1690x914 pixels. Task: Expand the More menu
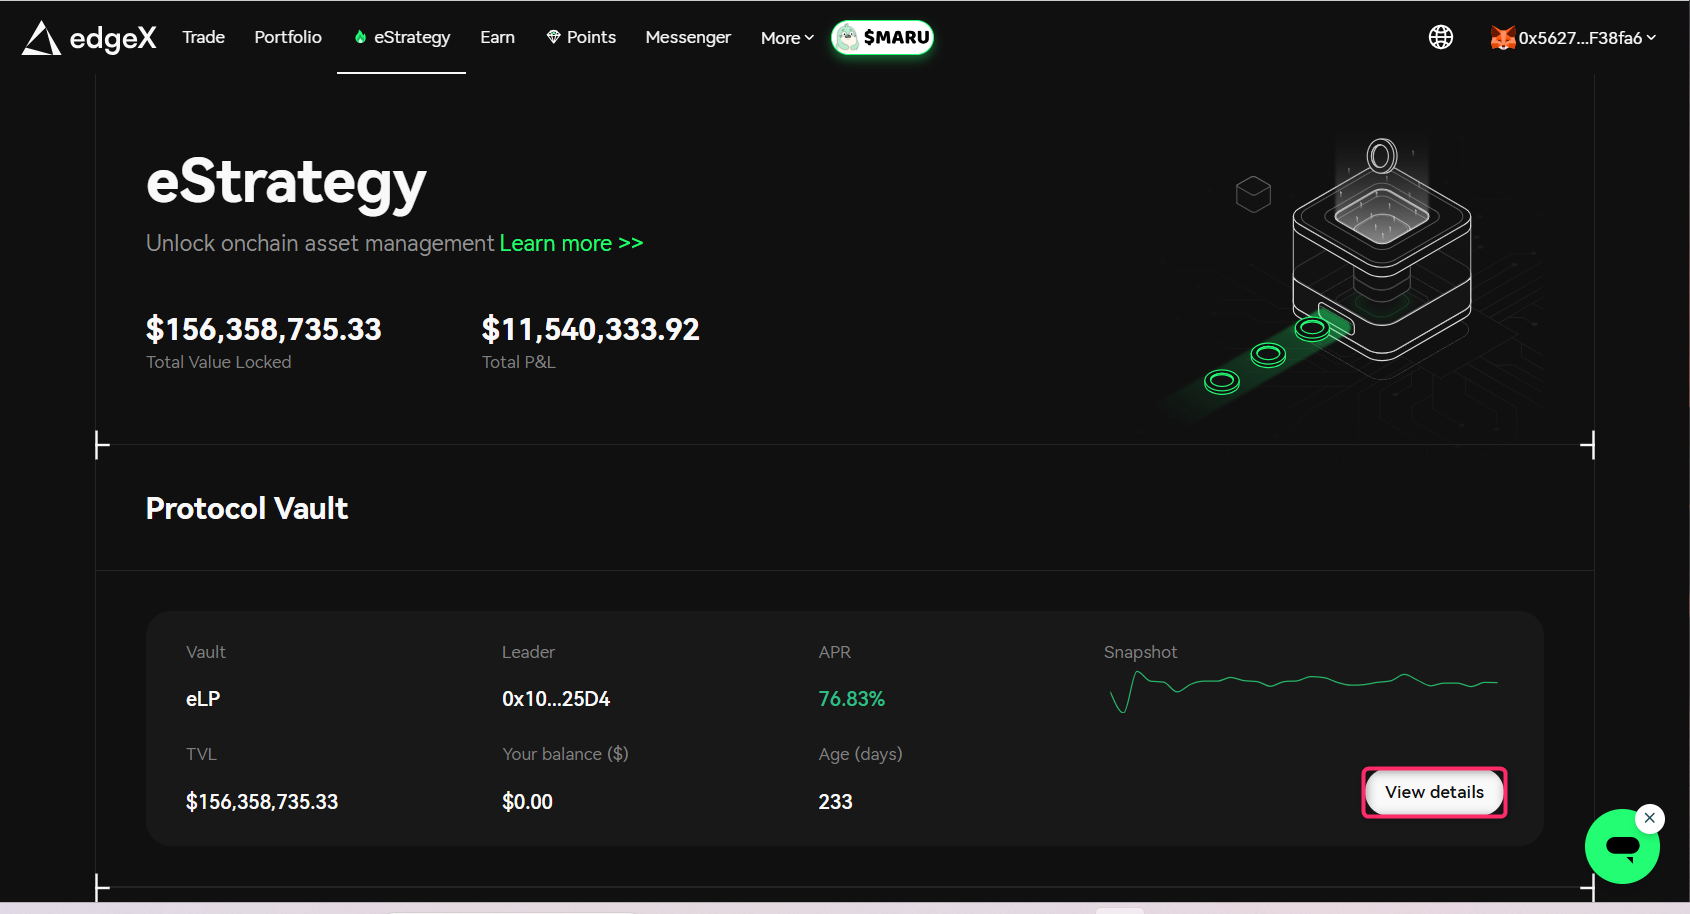pos(787,38)
